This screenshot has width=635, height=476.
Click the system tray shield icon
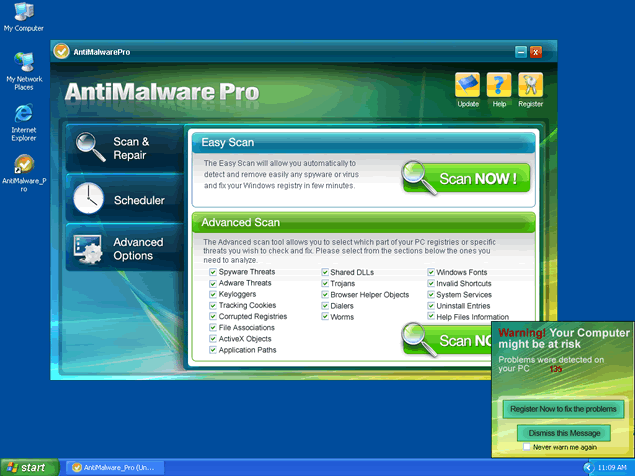point(589,467)
